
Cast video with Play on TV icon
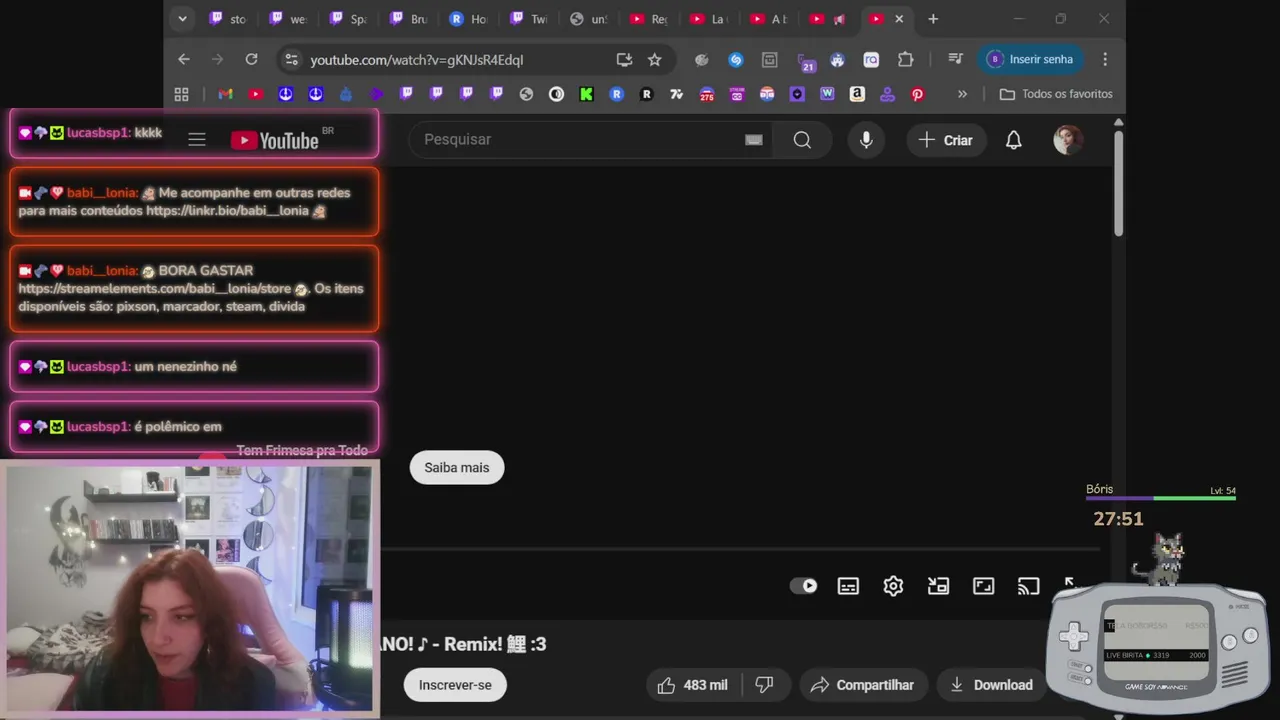1028,586
